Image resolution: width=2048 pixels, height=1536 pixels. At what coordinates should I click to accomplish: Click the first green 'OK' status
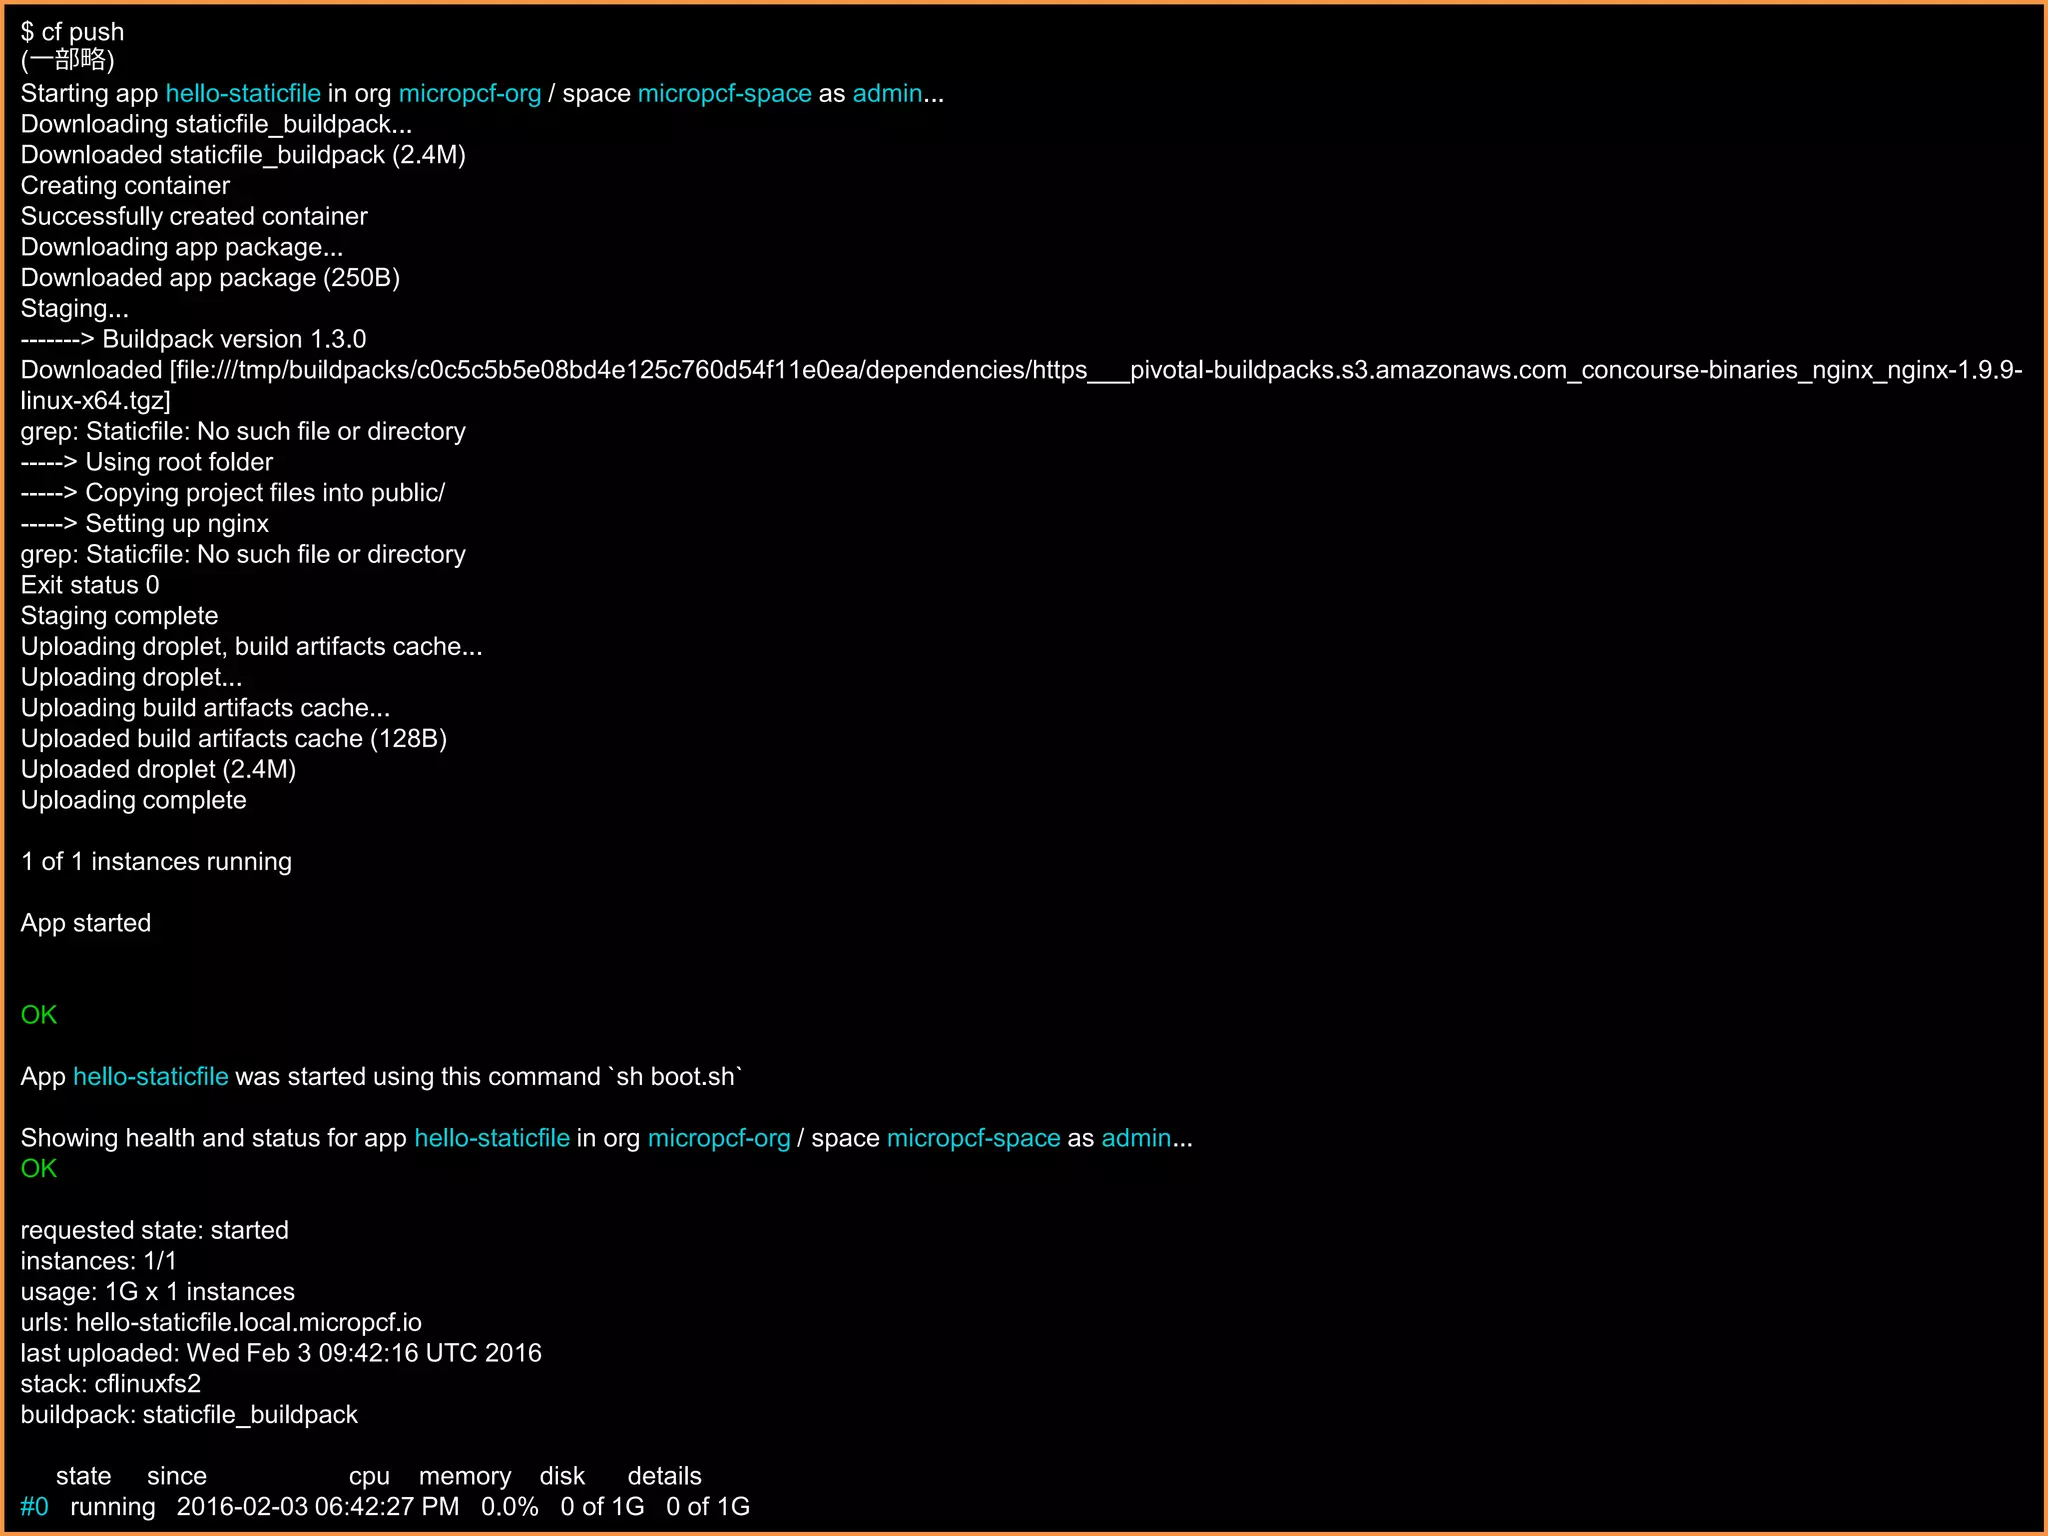[x=39, y=1016]
